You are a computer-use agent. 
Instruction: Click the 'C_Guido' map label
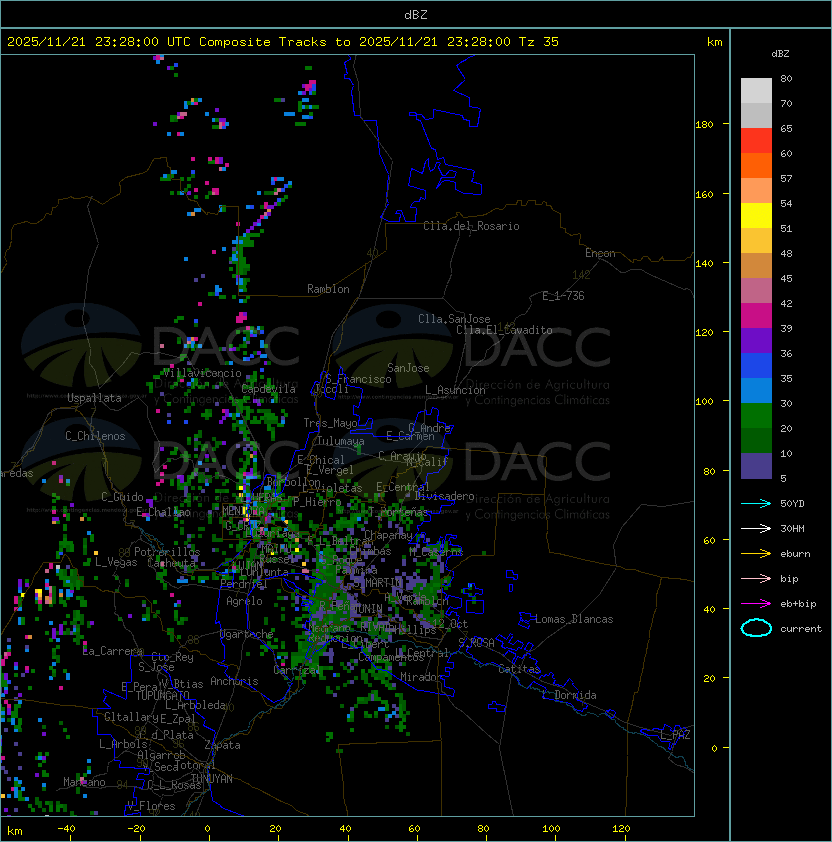pyautogui.click(x=122, y=497)
